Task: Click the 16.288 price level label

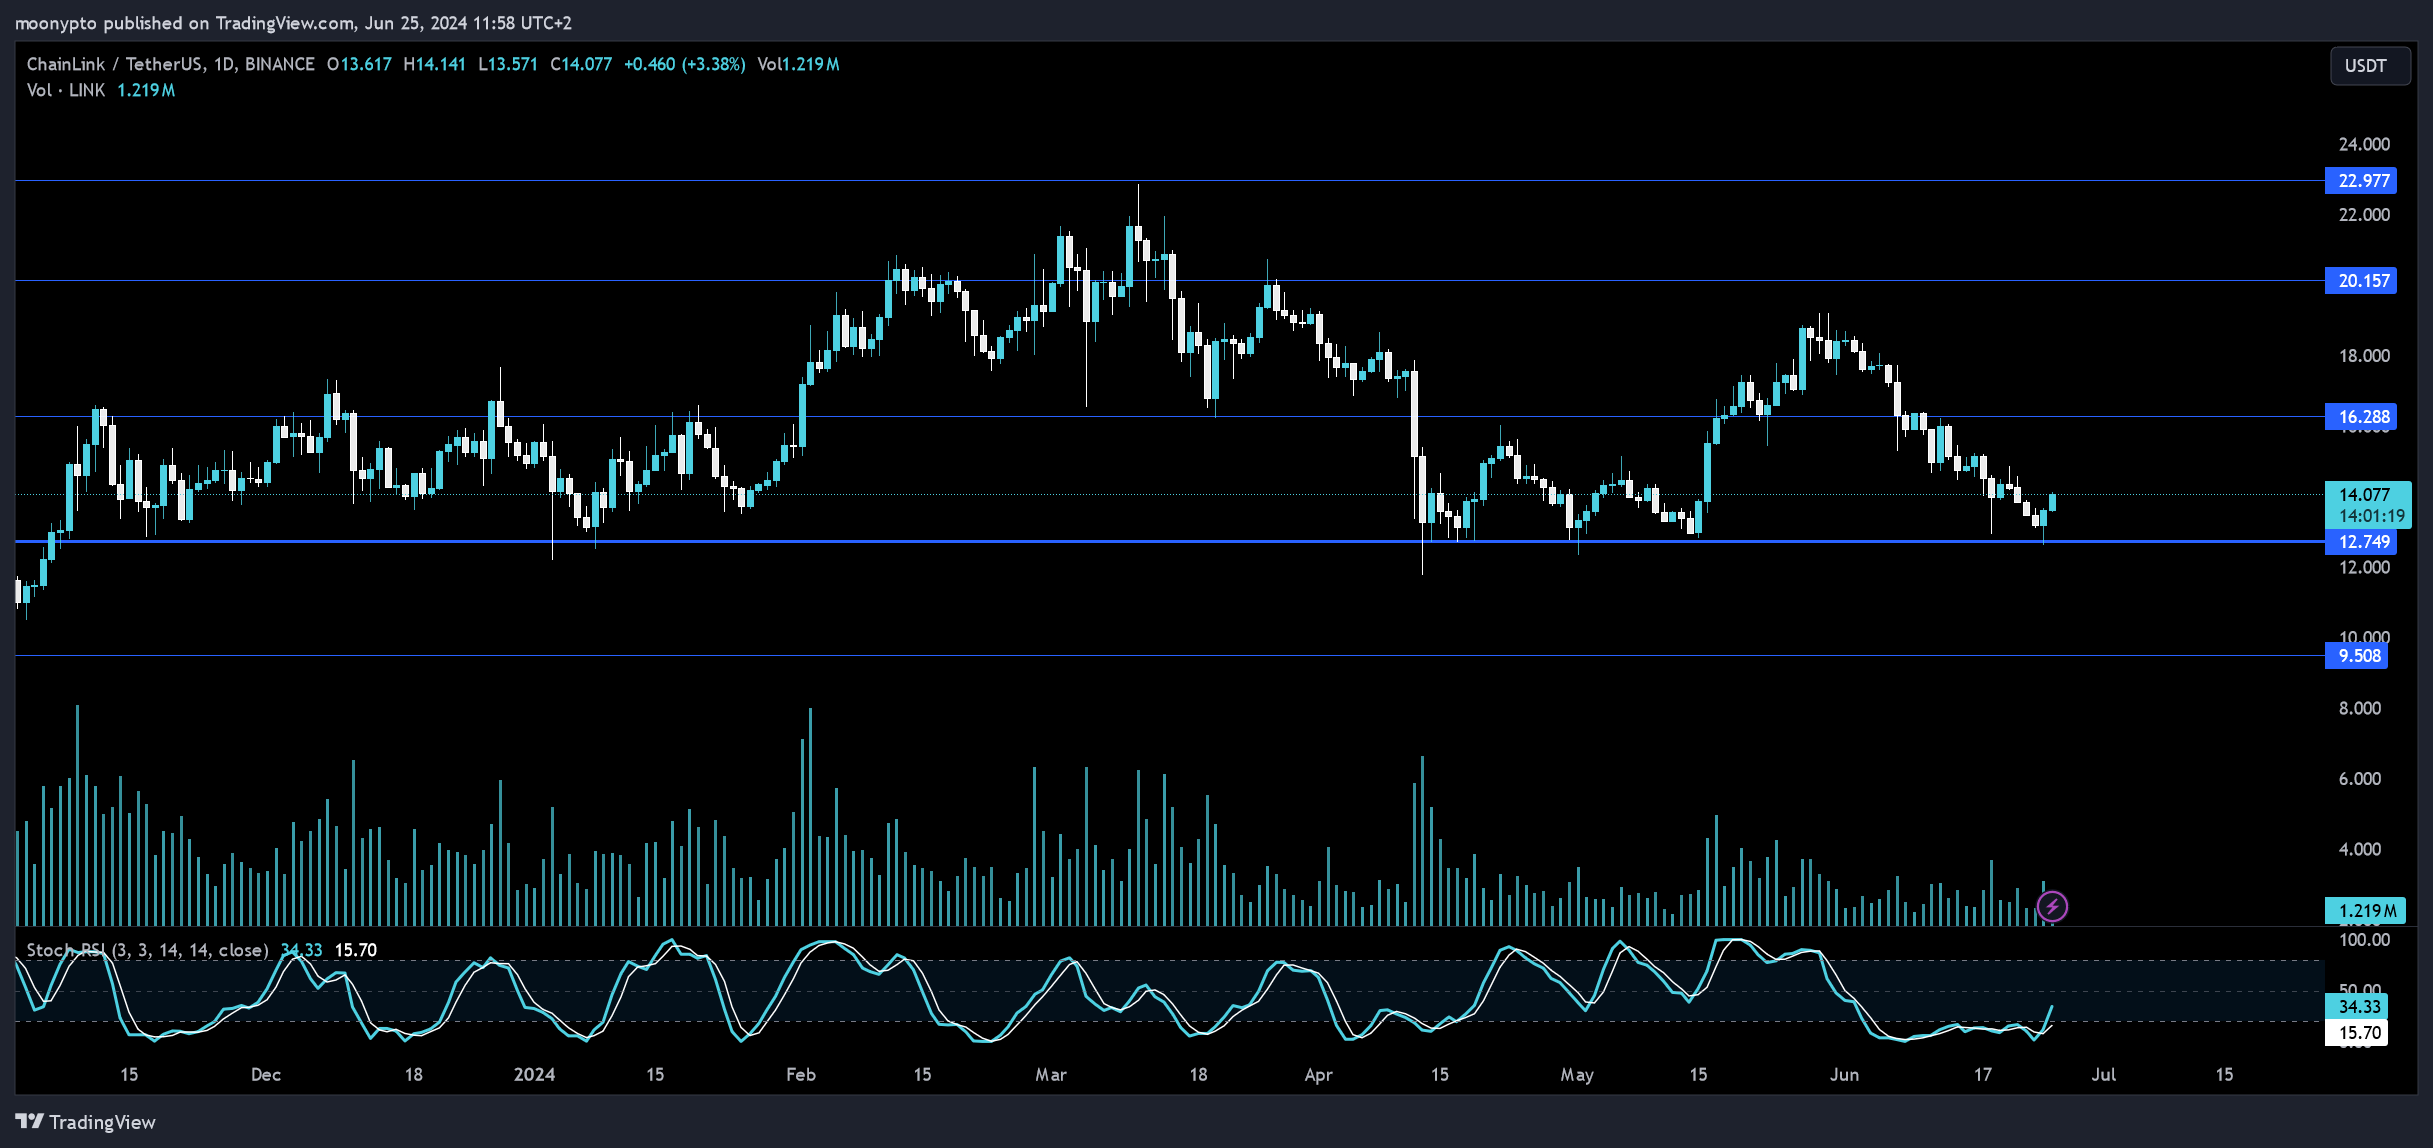Action: click(x=2361, y=417)
